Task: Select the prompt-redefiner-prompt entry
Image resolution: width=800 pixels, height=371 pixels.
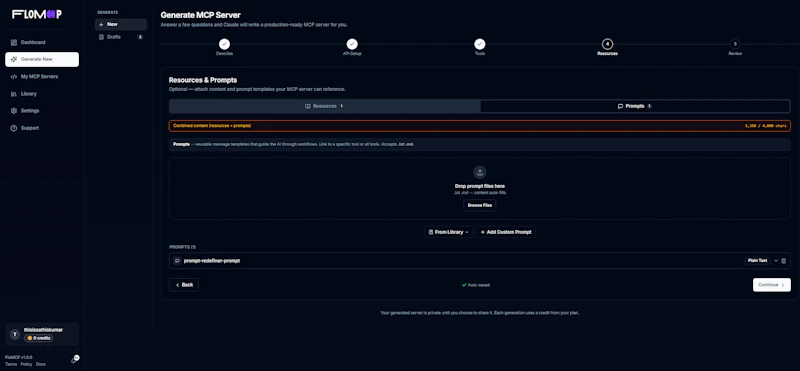Action: point(480,261)
